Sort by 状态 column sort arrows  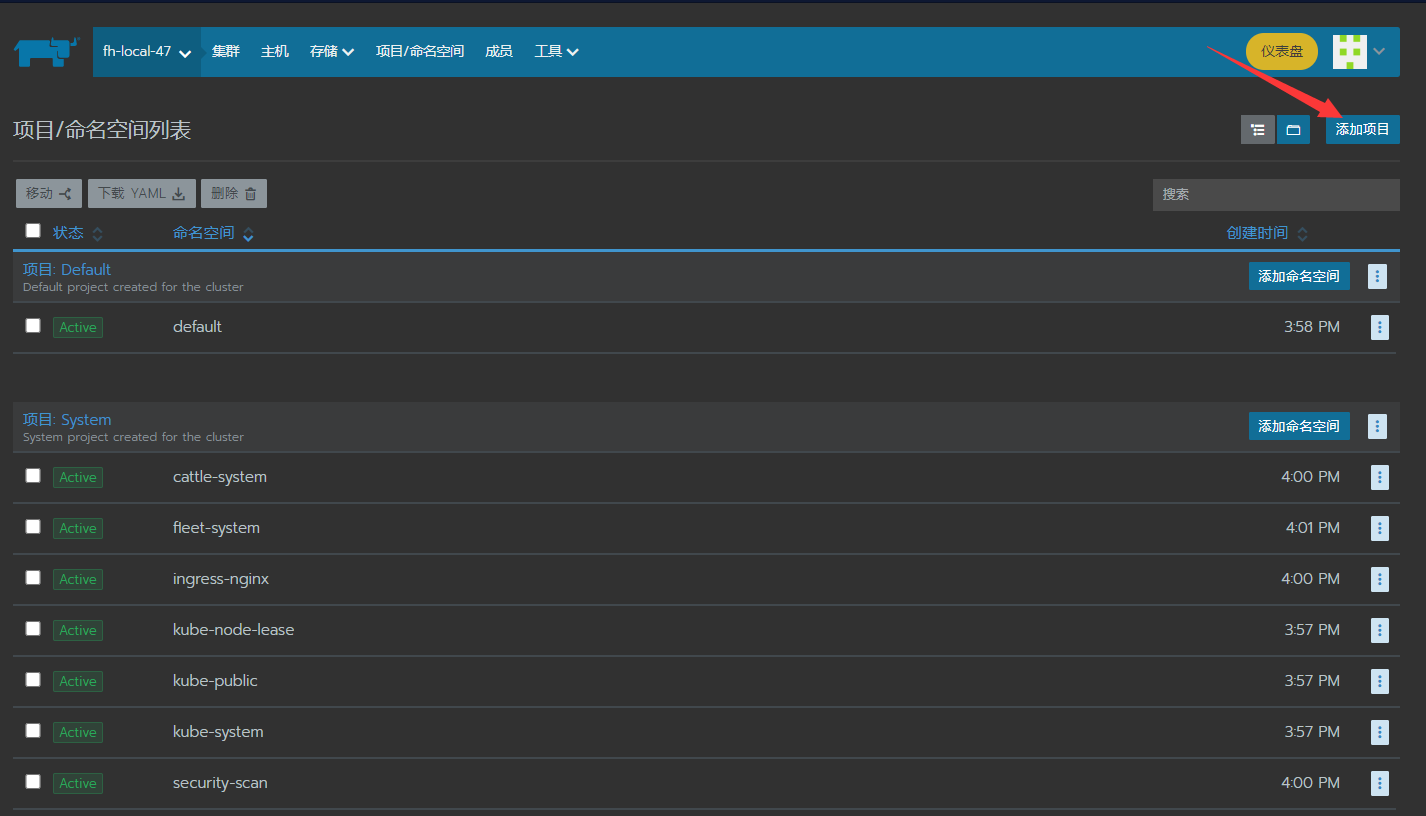coord(97,234)
